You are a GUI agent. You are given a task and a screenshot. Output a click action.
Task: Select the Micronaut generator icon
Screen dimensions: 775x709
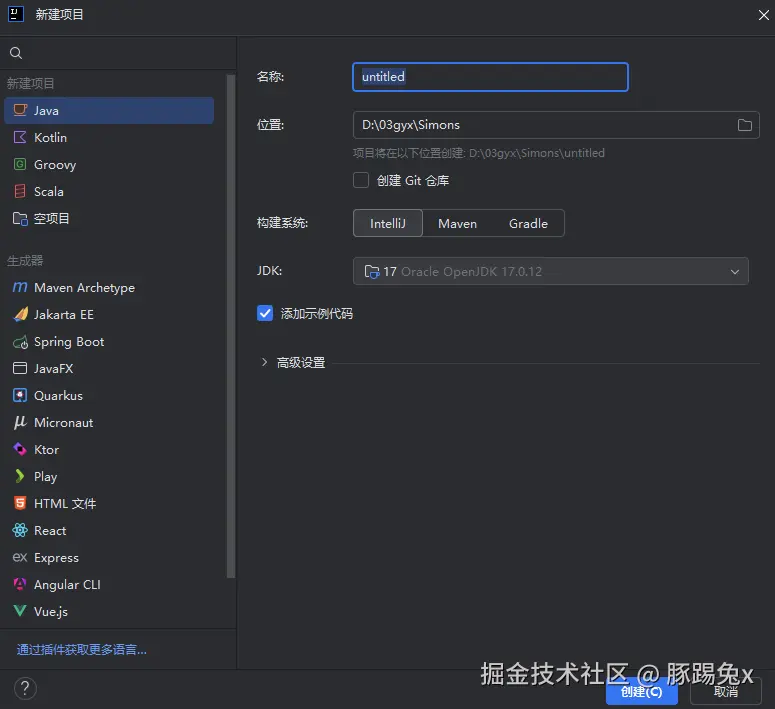coord(20,422)
